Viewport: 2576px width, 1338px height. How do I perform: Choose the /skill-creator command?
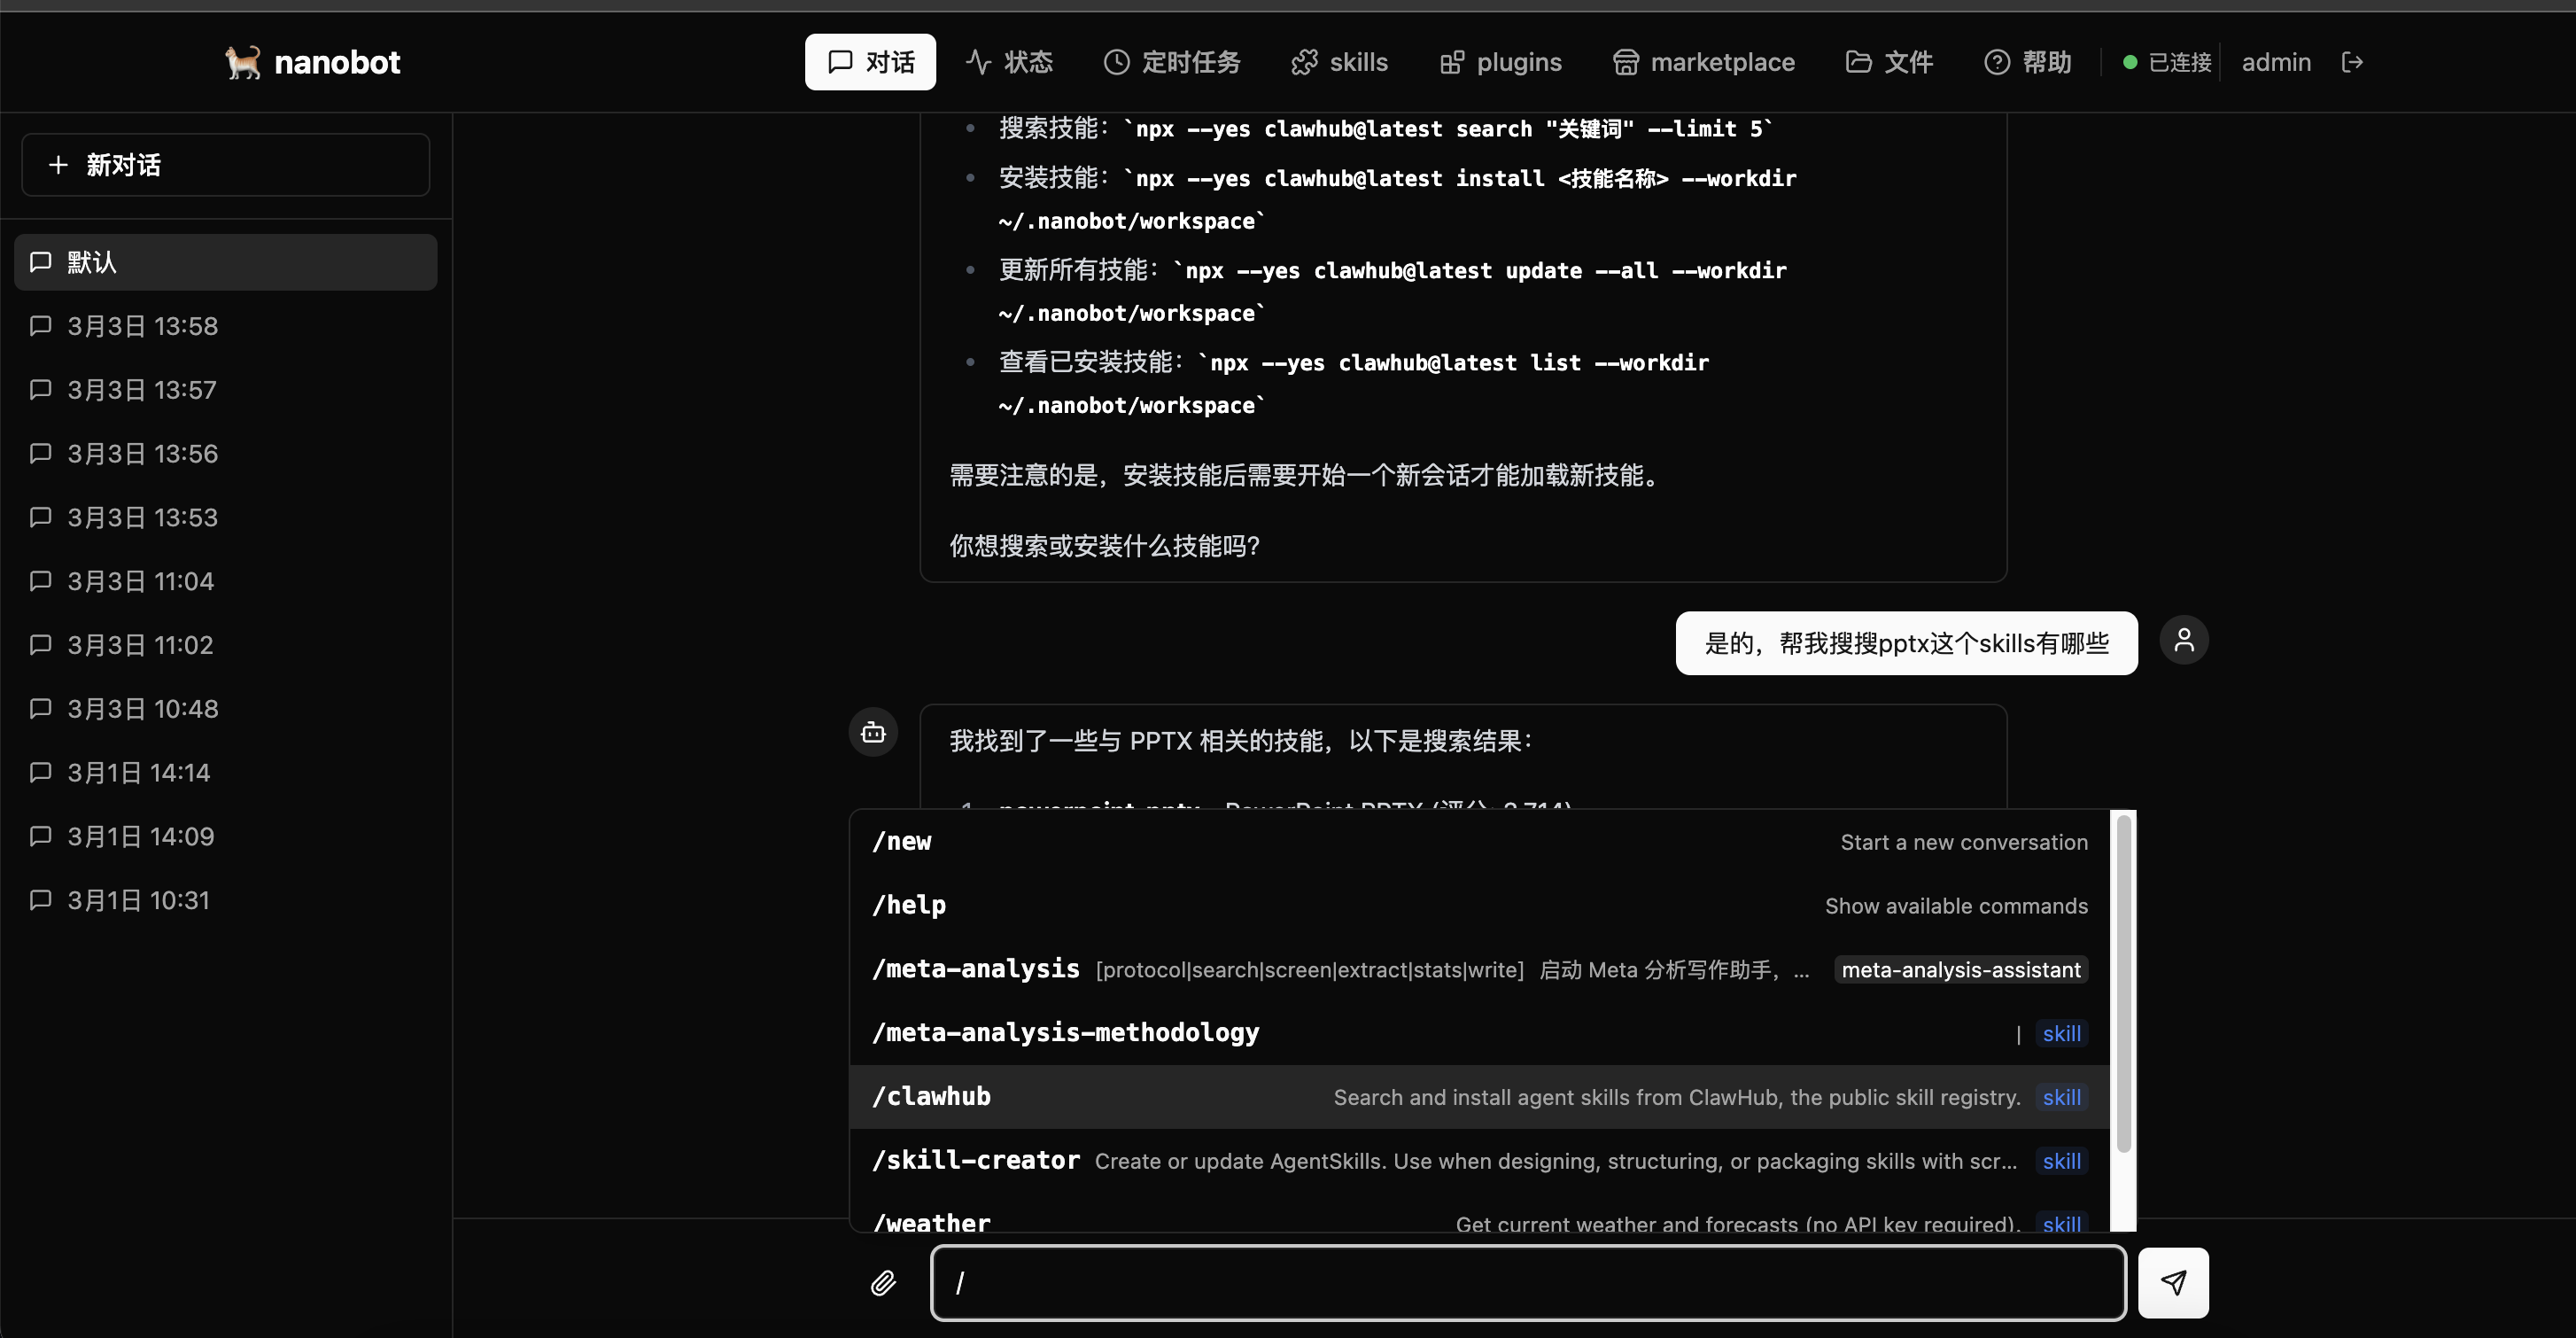point(1480,1161)
